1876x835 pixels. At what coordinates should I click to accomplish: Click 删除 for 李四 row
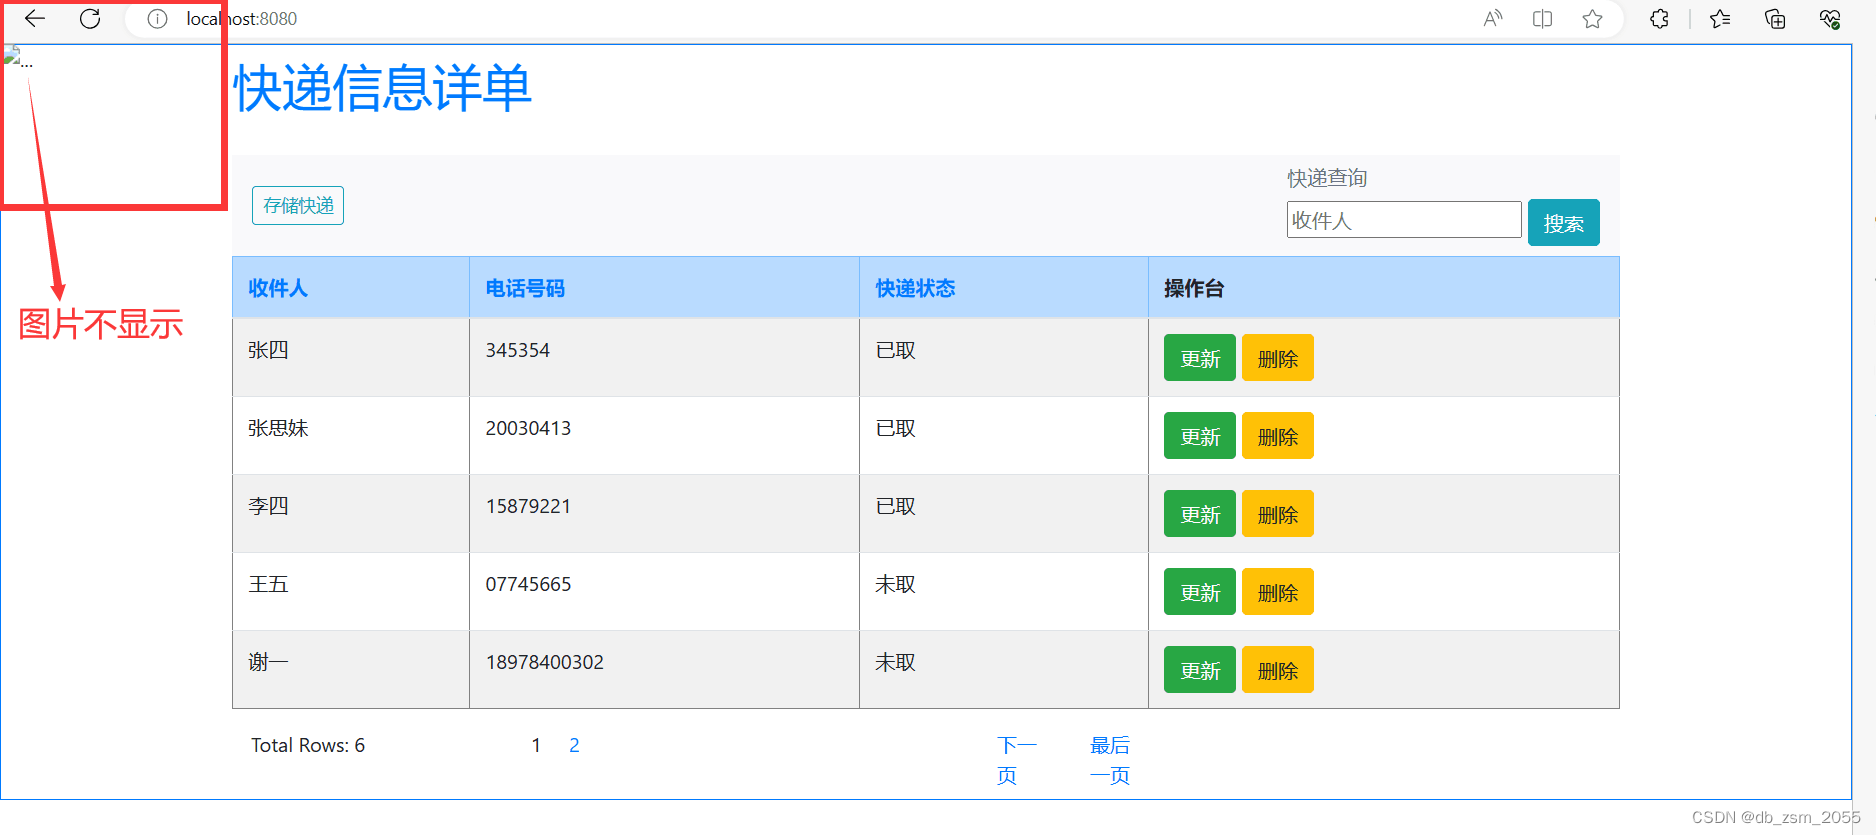tap(1278, 514)
